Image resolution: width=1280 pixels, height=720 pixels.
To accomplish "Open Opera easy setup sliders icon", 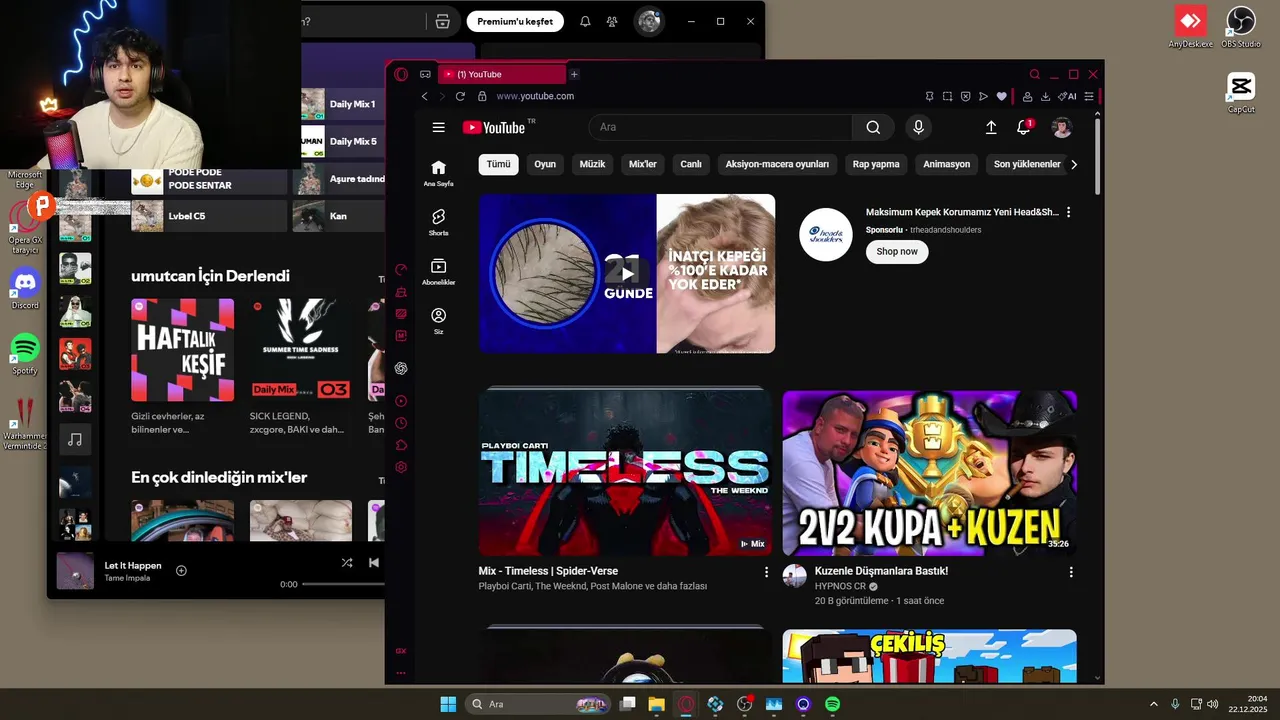I will (1089, 96).
